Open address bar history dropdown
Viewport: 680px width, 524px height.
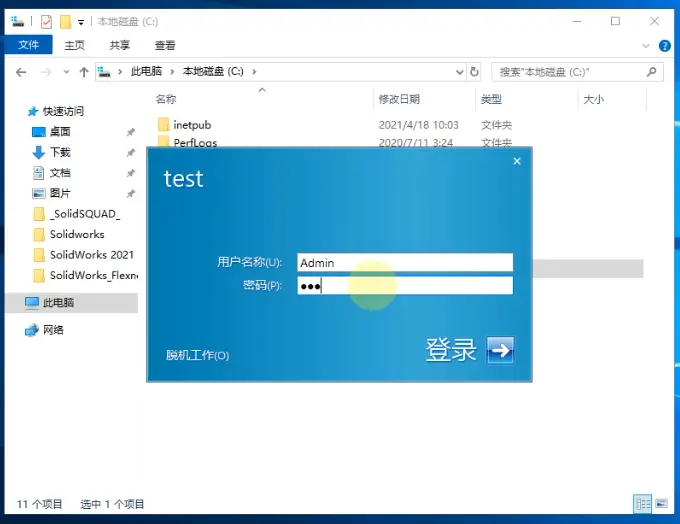[460, 72]
